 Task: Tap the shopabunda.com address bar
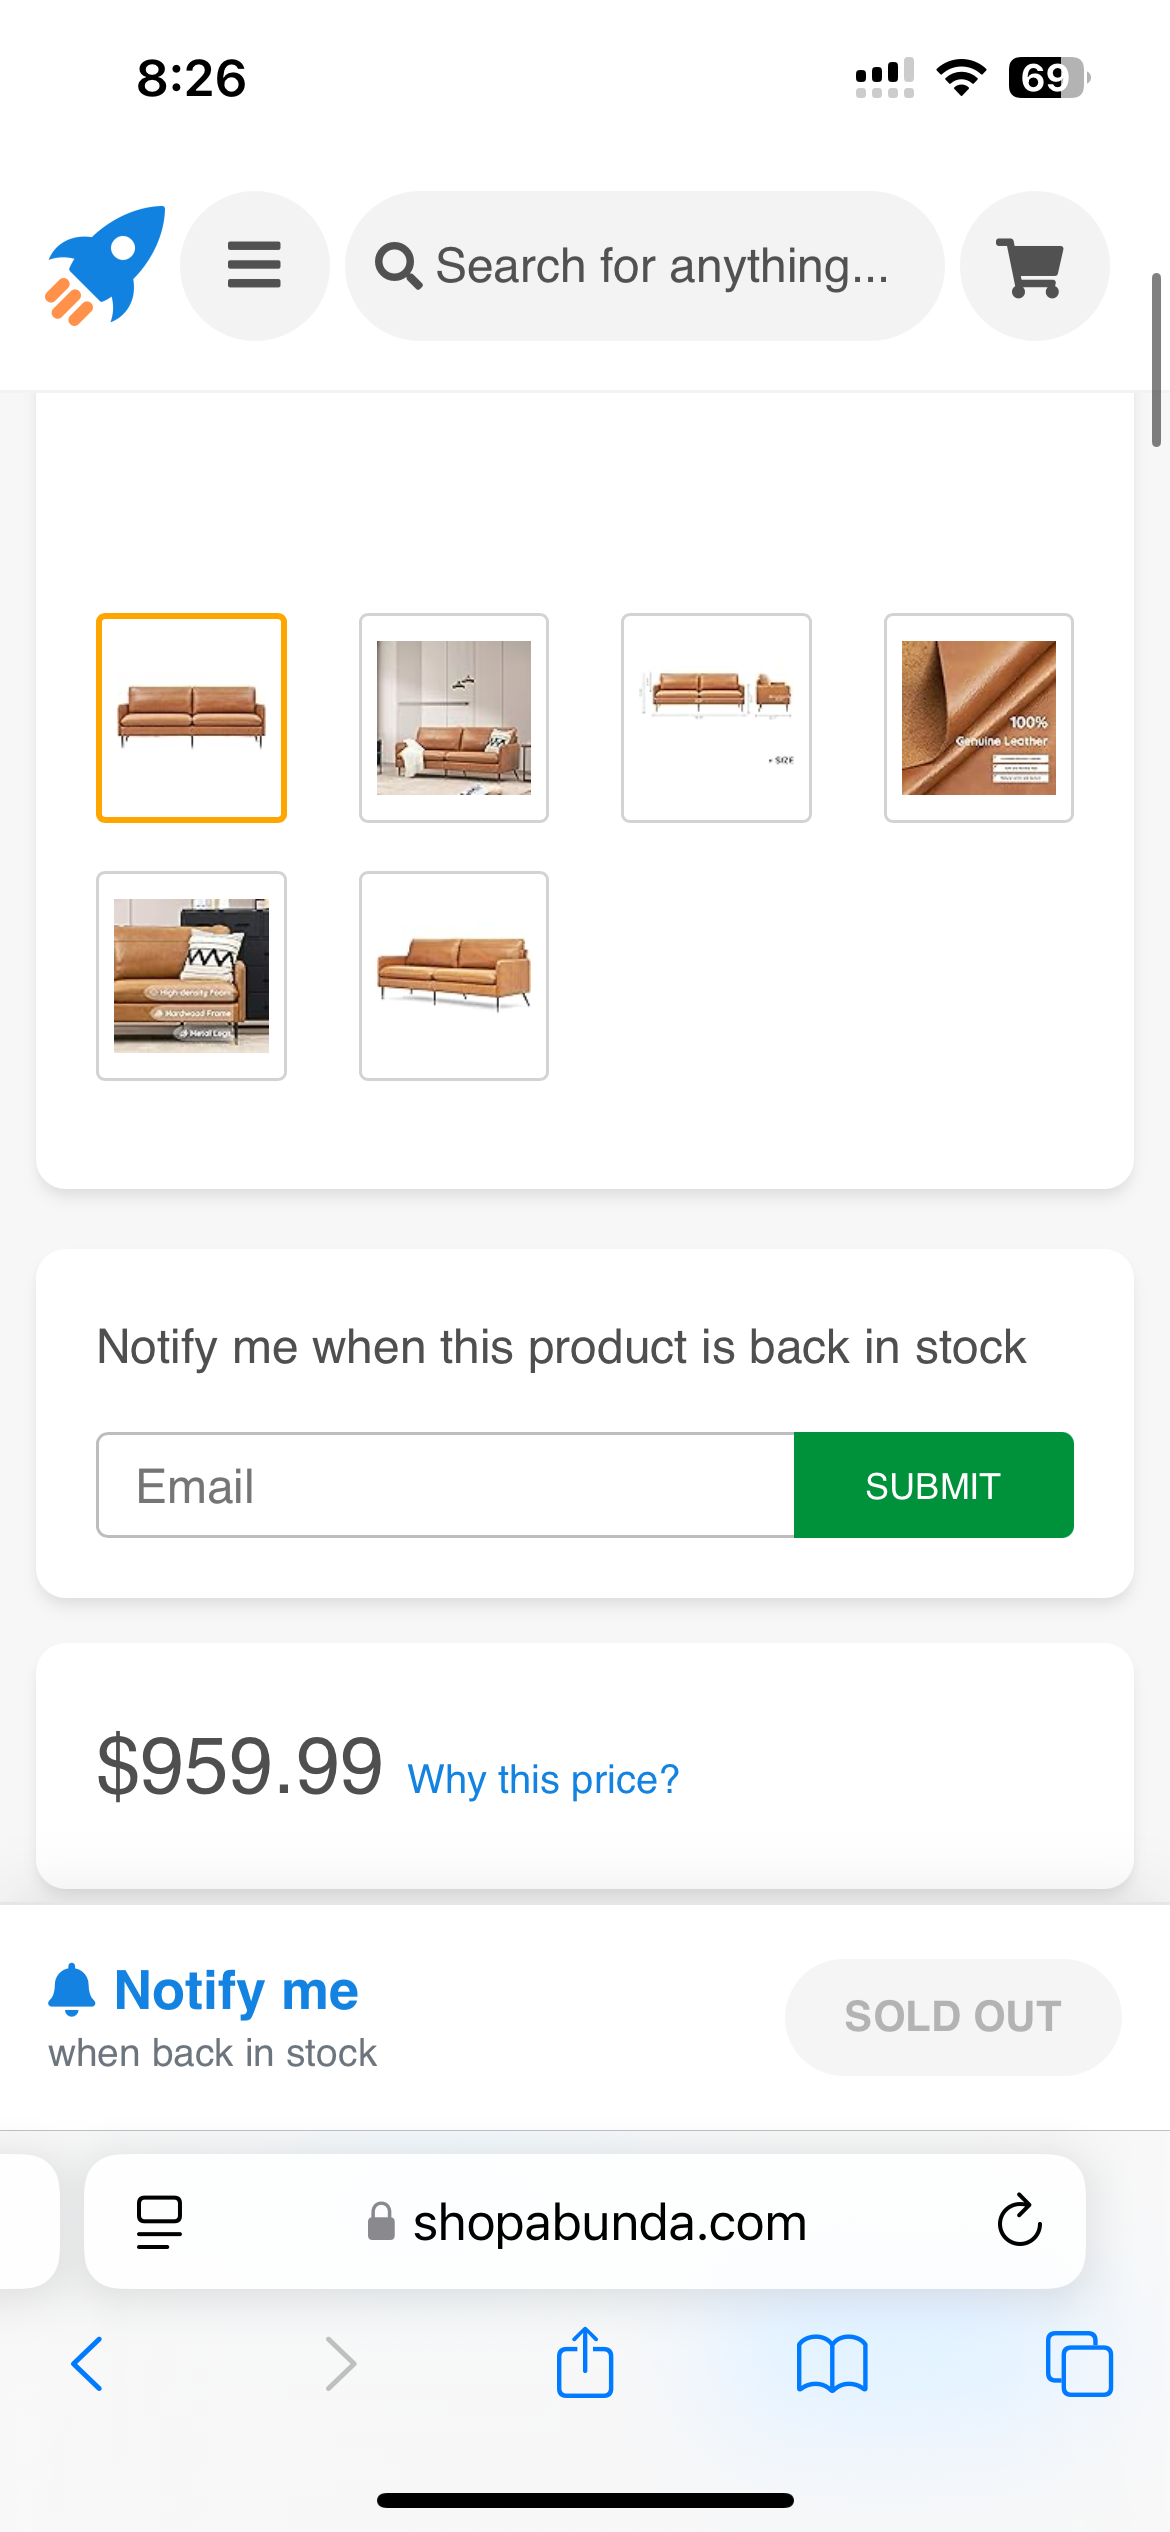tap(608, 2222)
